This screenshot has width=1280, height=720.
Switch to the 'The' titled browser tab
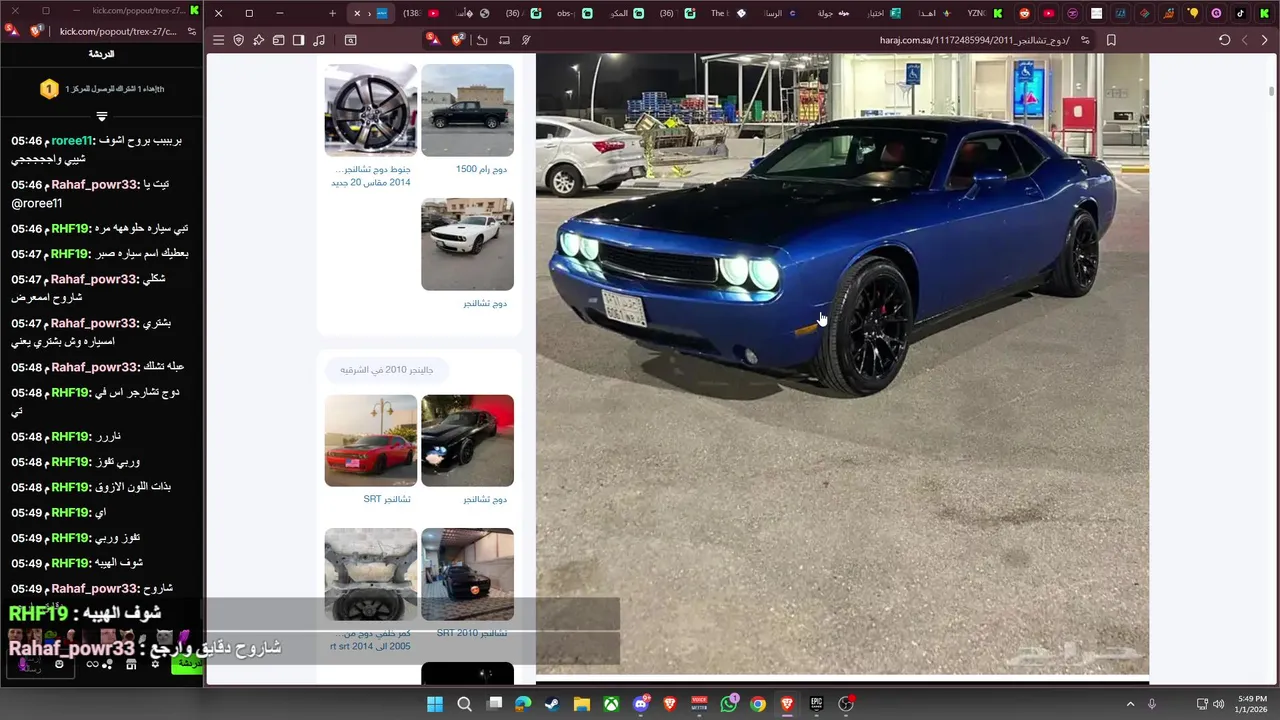pos(727,13)
